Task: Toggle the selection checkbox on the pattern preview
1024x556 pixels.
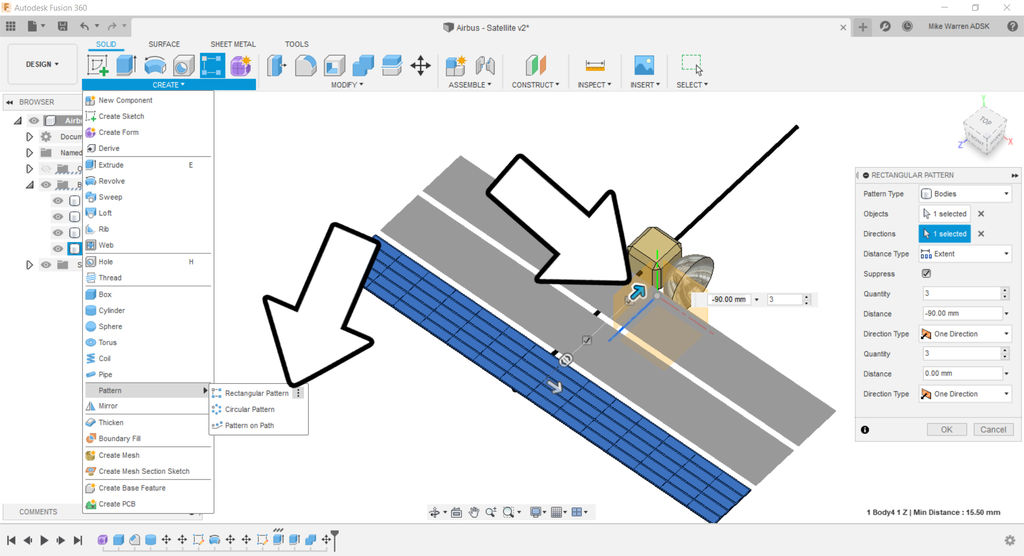Action: (x=586, y=340)
